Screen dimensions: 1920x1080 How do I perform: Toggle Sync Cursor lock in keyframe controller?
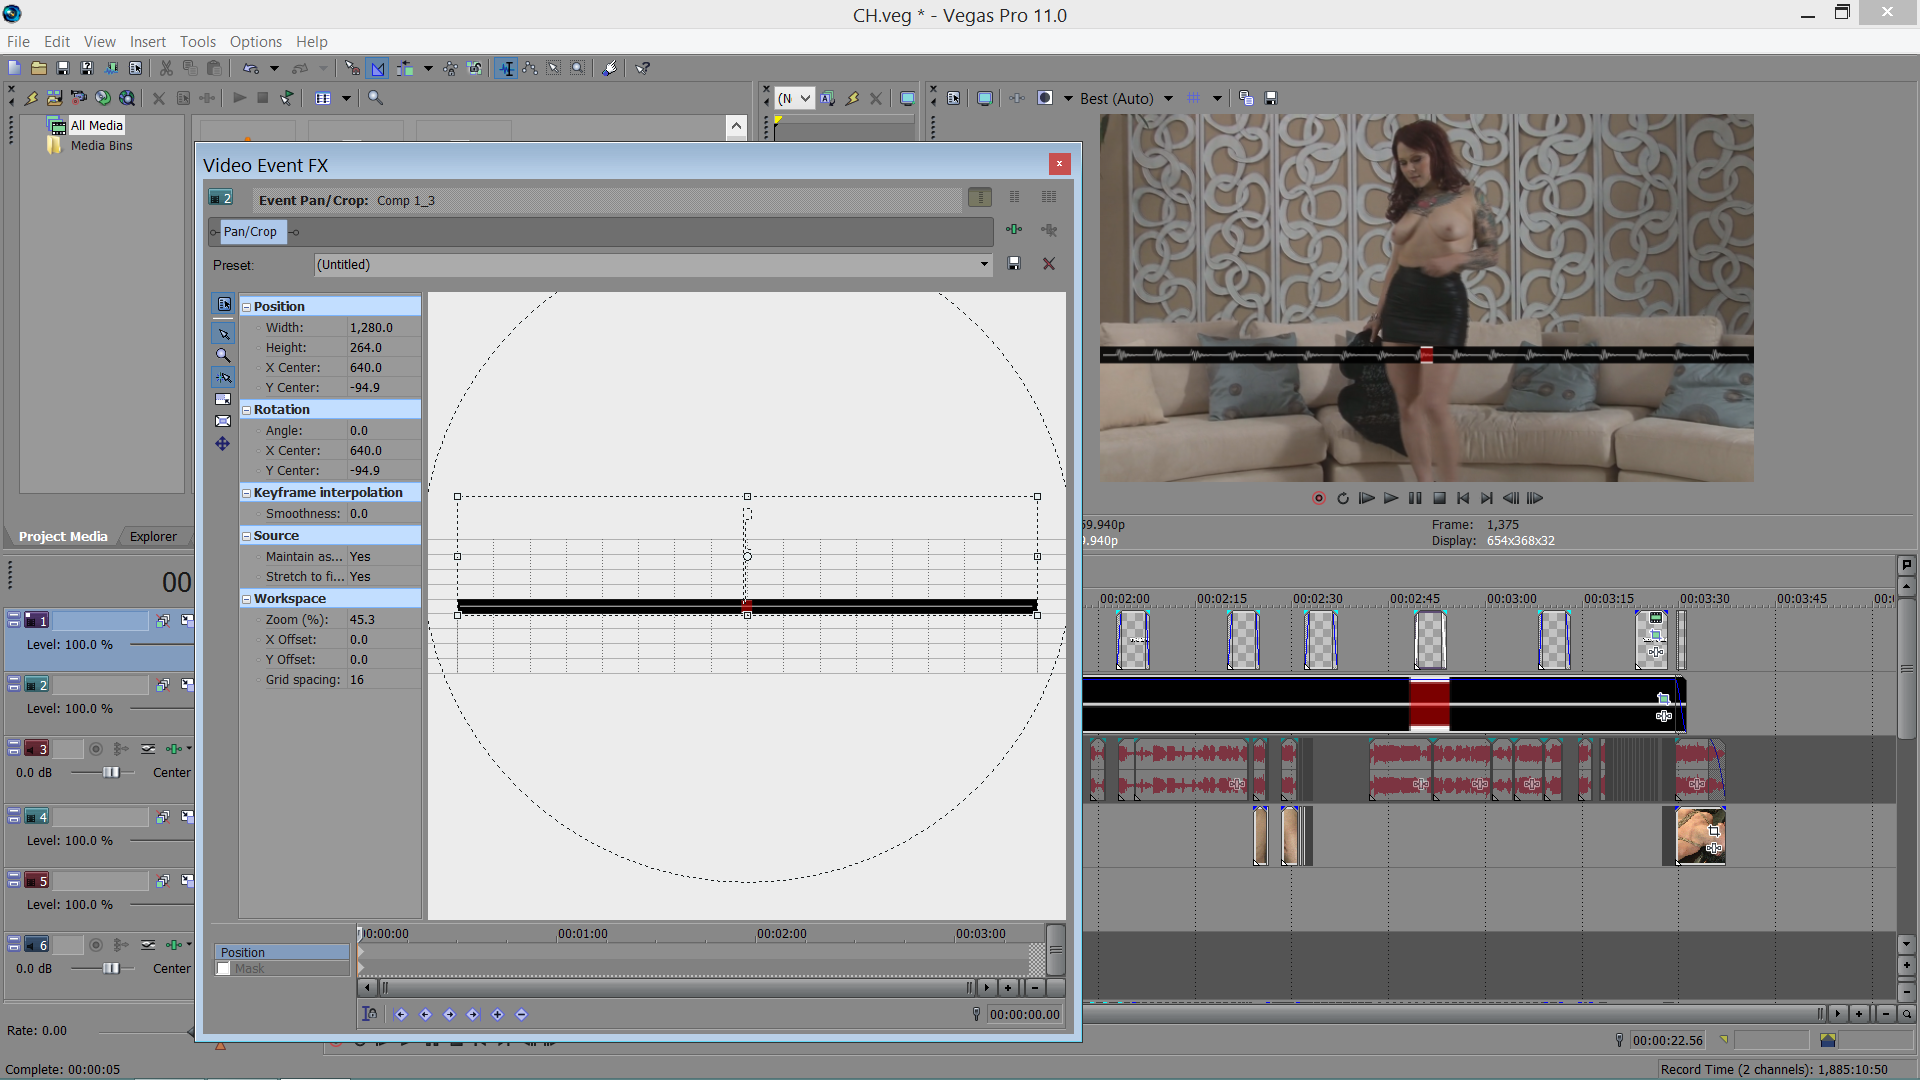coord(369,1014)
